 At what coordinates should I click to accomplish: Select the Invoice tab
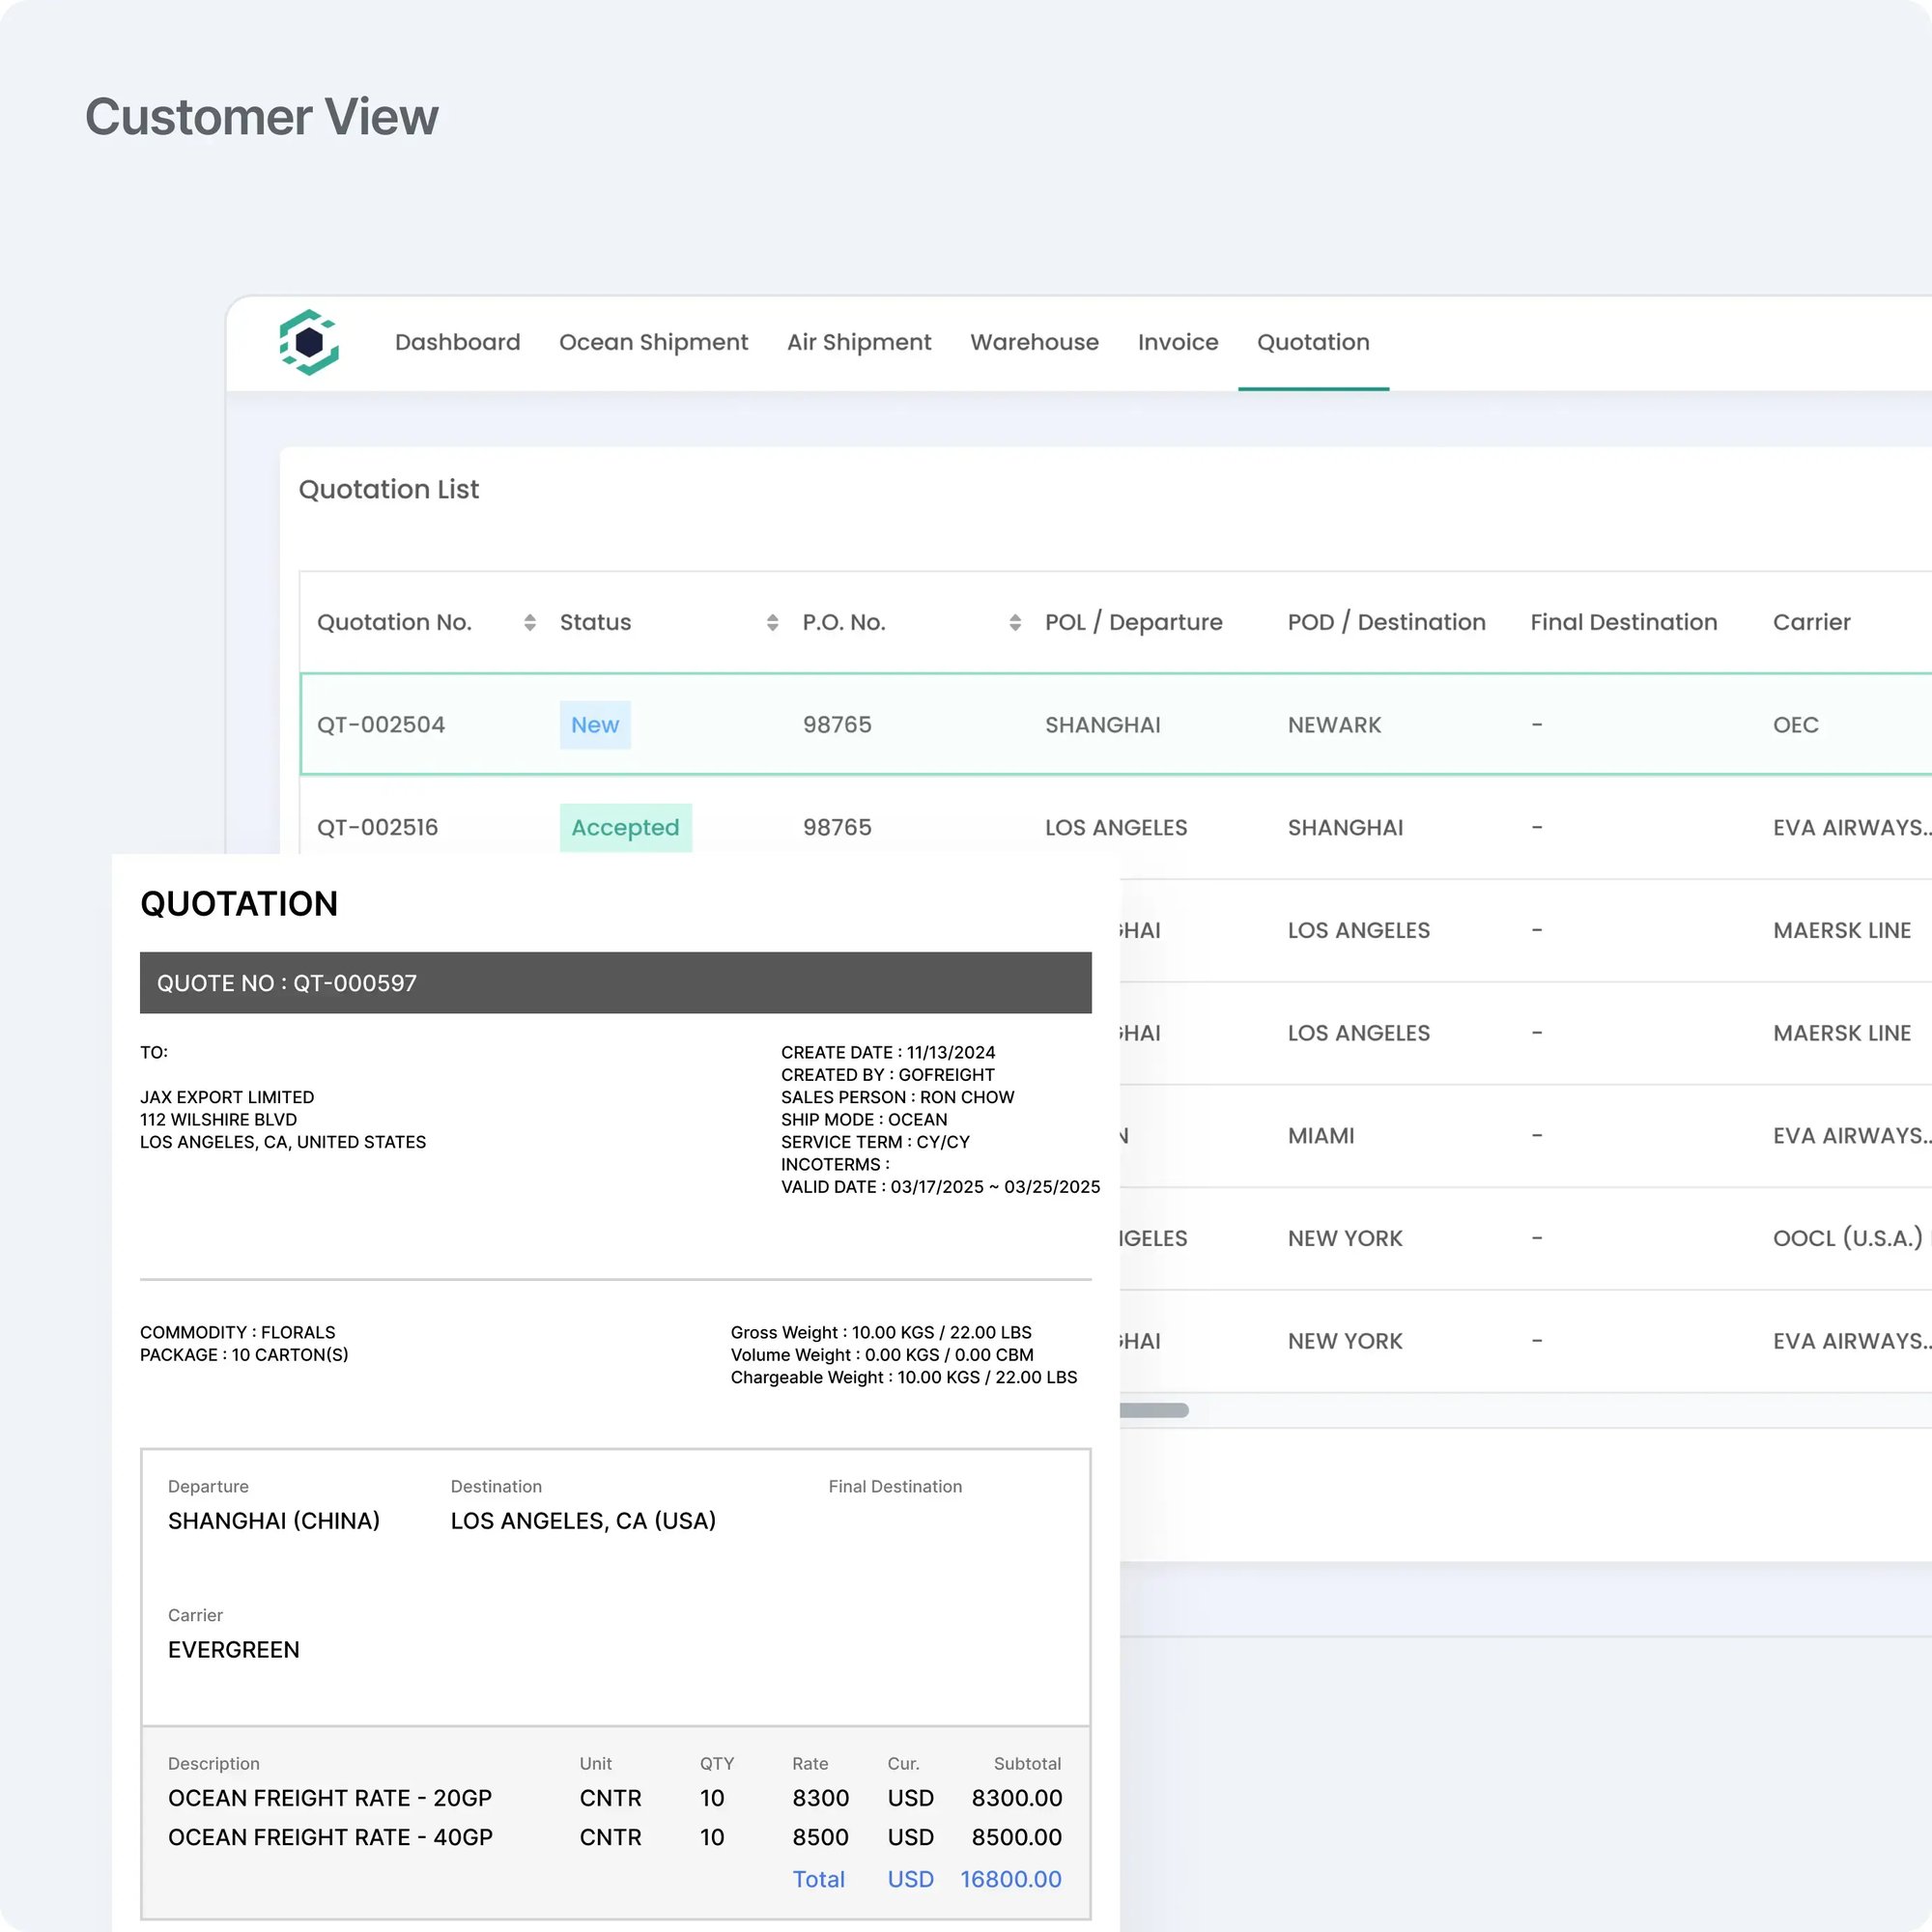click(1177, 342)
